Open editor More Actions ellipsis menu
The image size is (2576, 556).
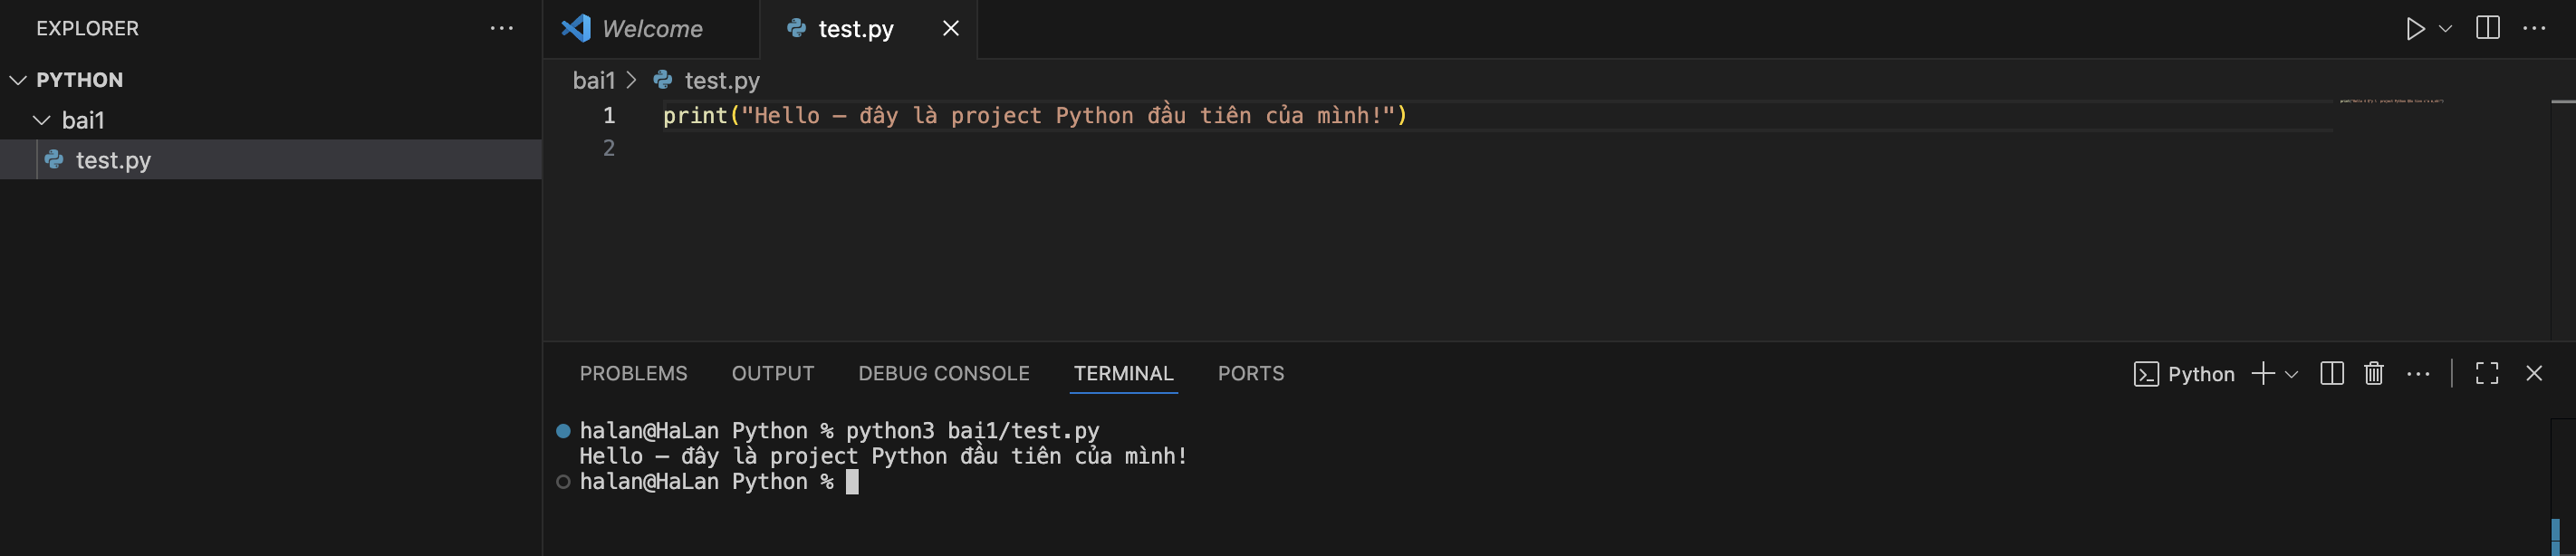point(2534,29)
